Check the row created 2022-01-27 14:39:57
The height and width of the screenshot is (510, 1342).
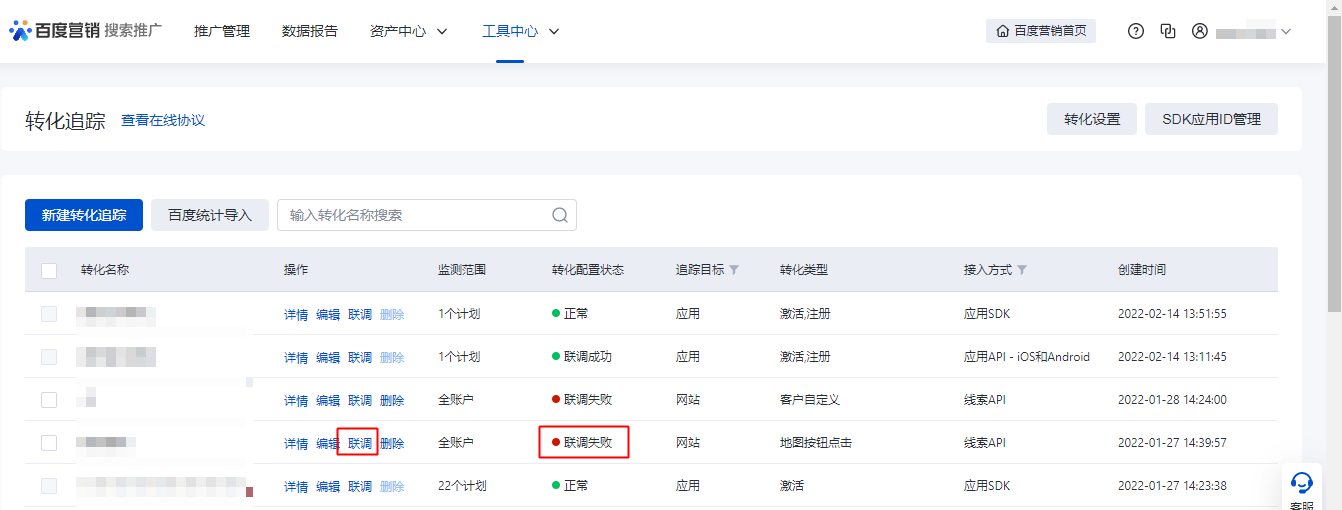tap(49, 443)
